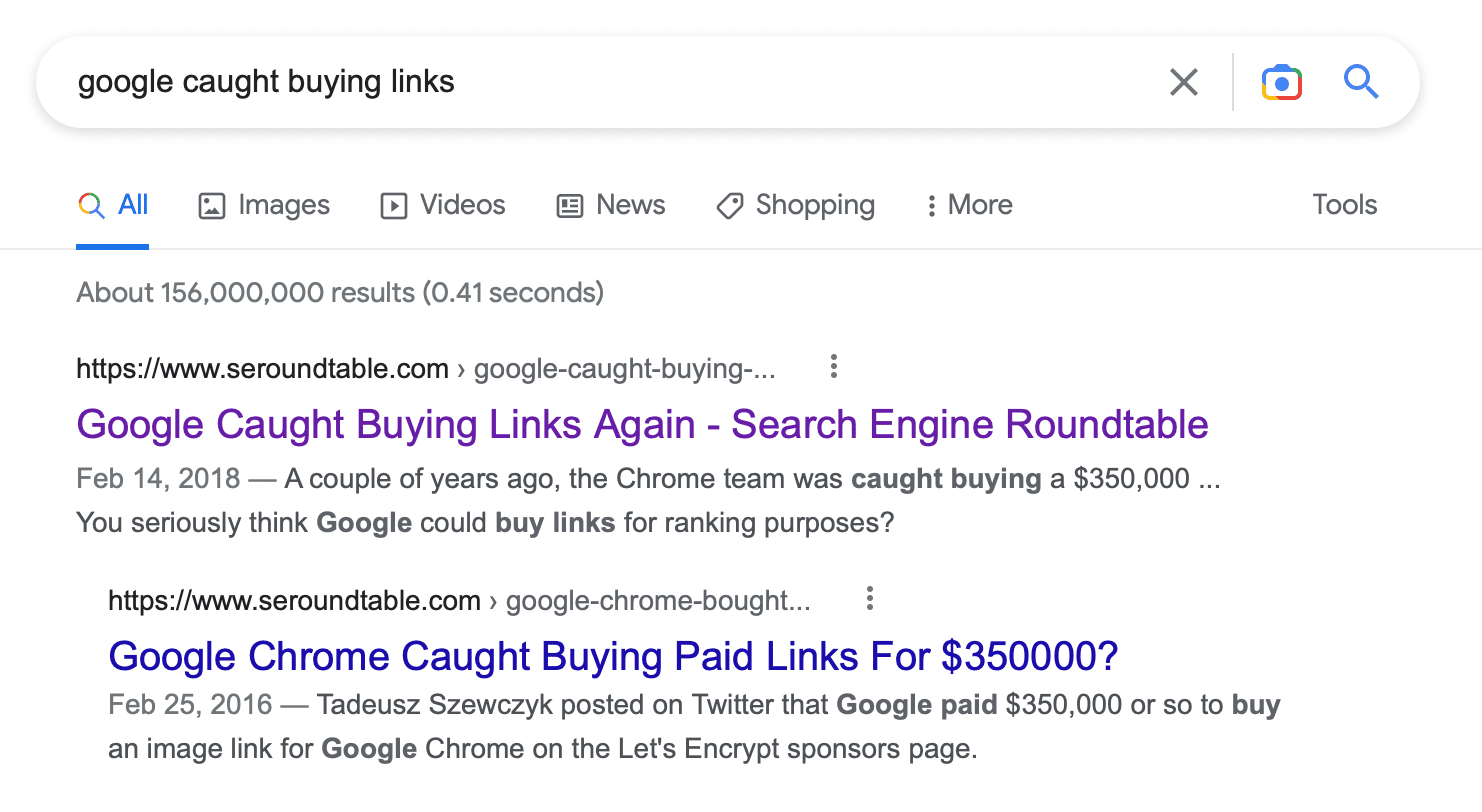Open search by image camera icon
The width and height of the screenshot is (1482, 812).
(1281, 82)
